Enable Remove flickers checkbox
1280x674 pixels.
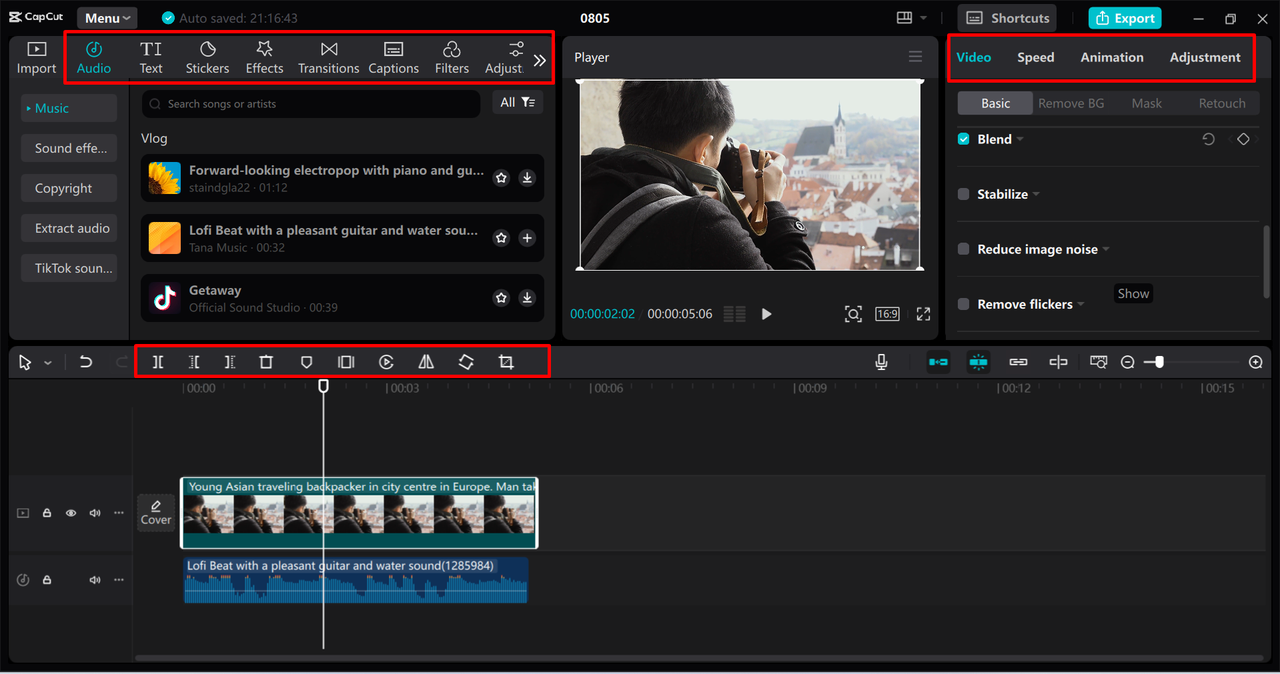(964, 304)
